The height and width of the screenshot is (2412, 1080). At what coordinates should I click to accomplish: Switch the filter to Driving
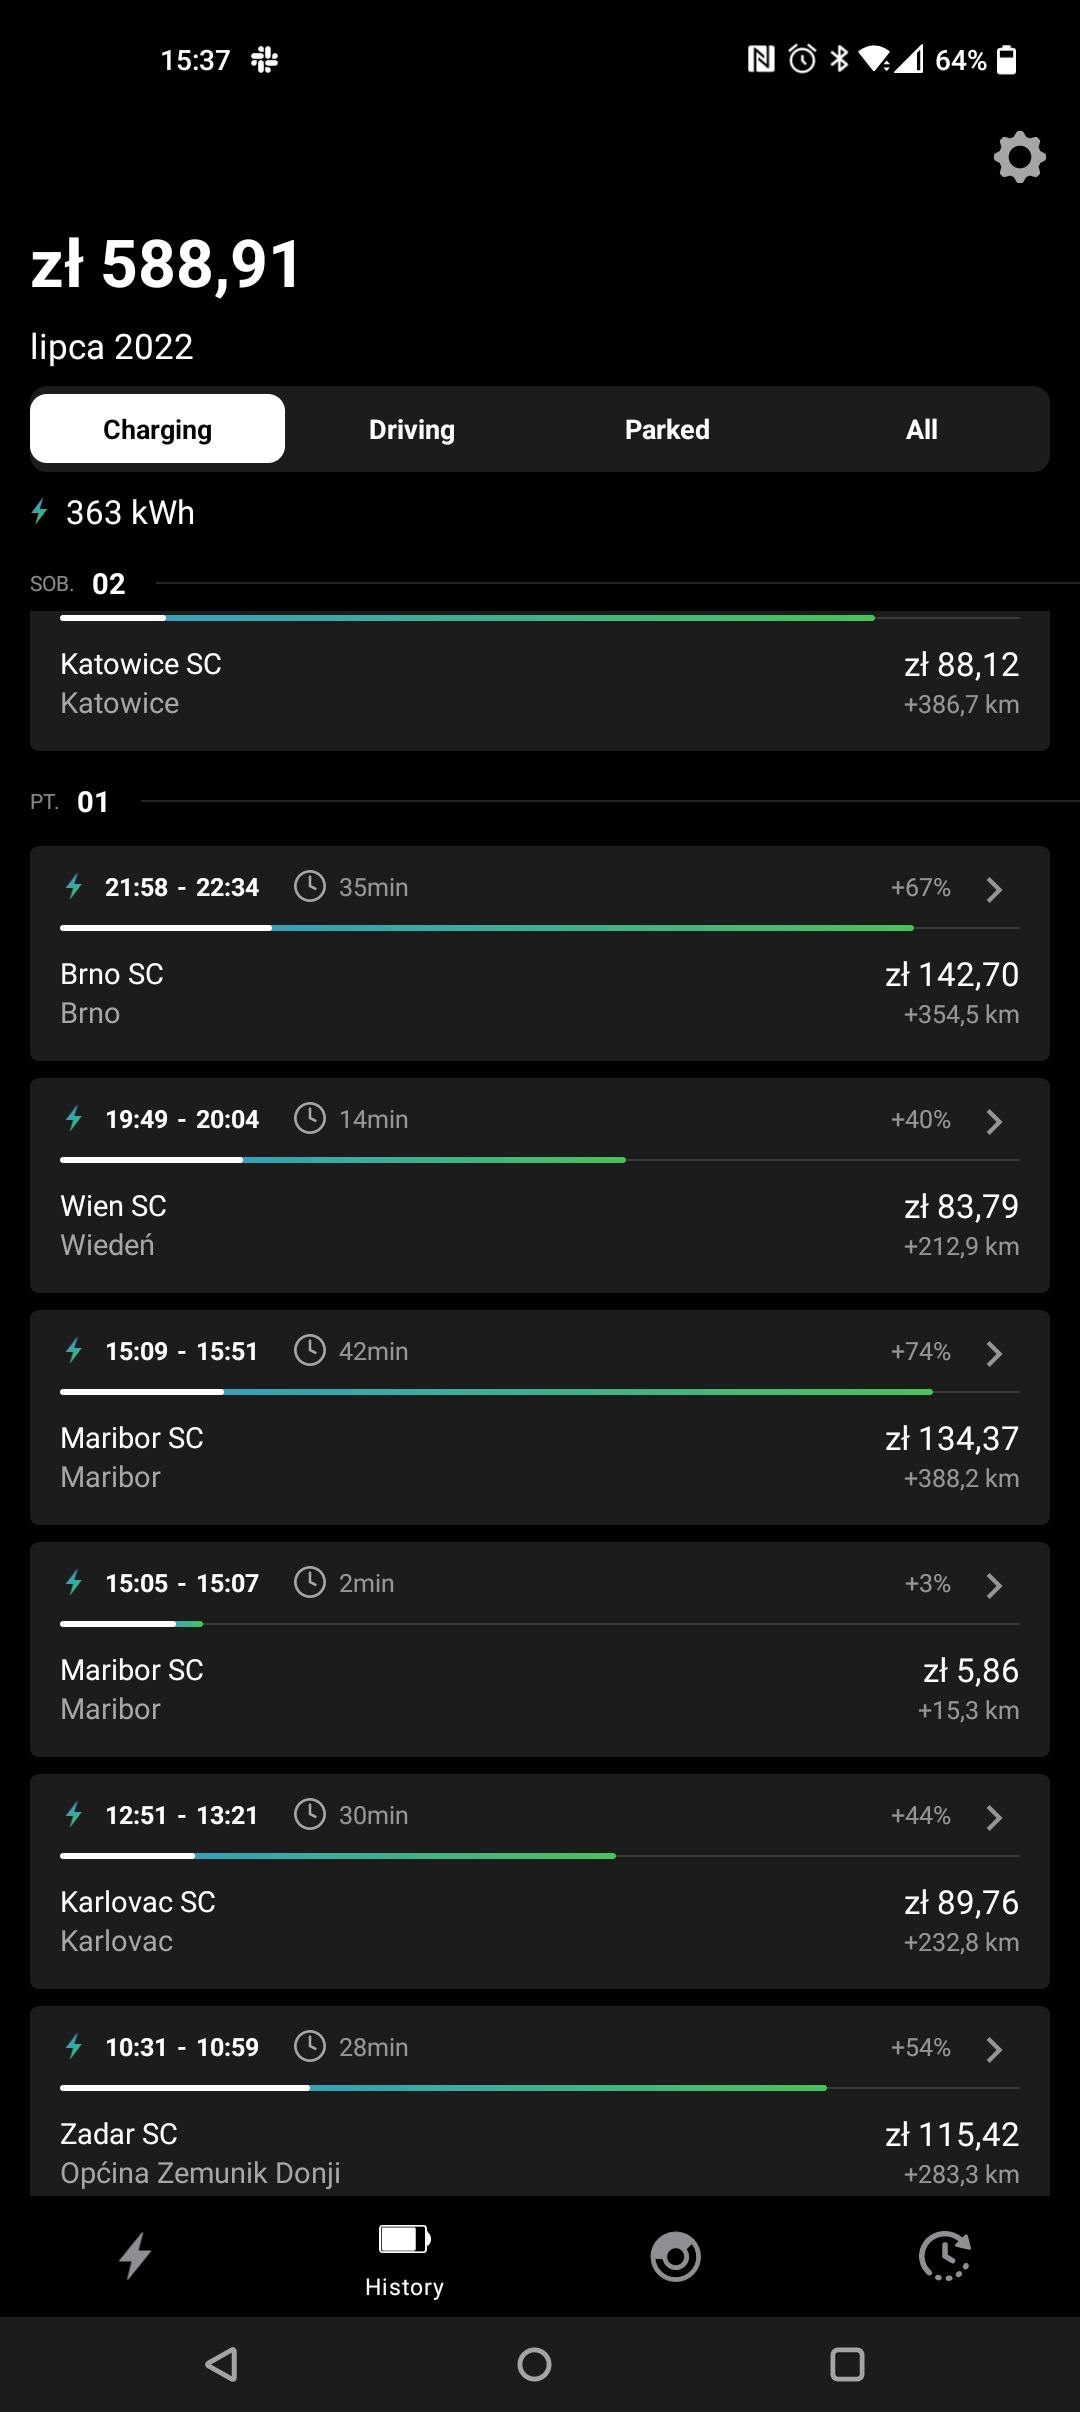pos(412,429)
